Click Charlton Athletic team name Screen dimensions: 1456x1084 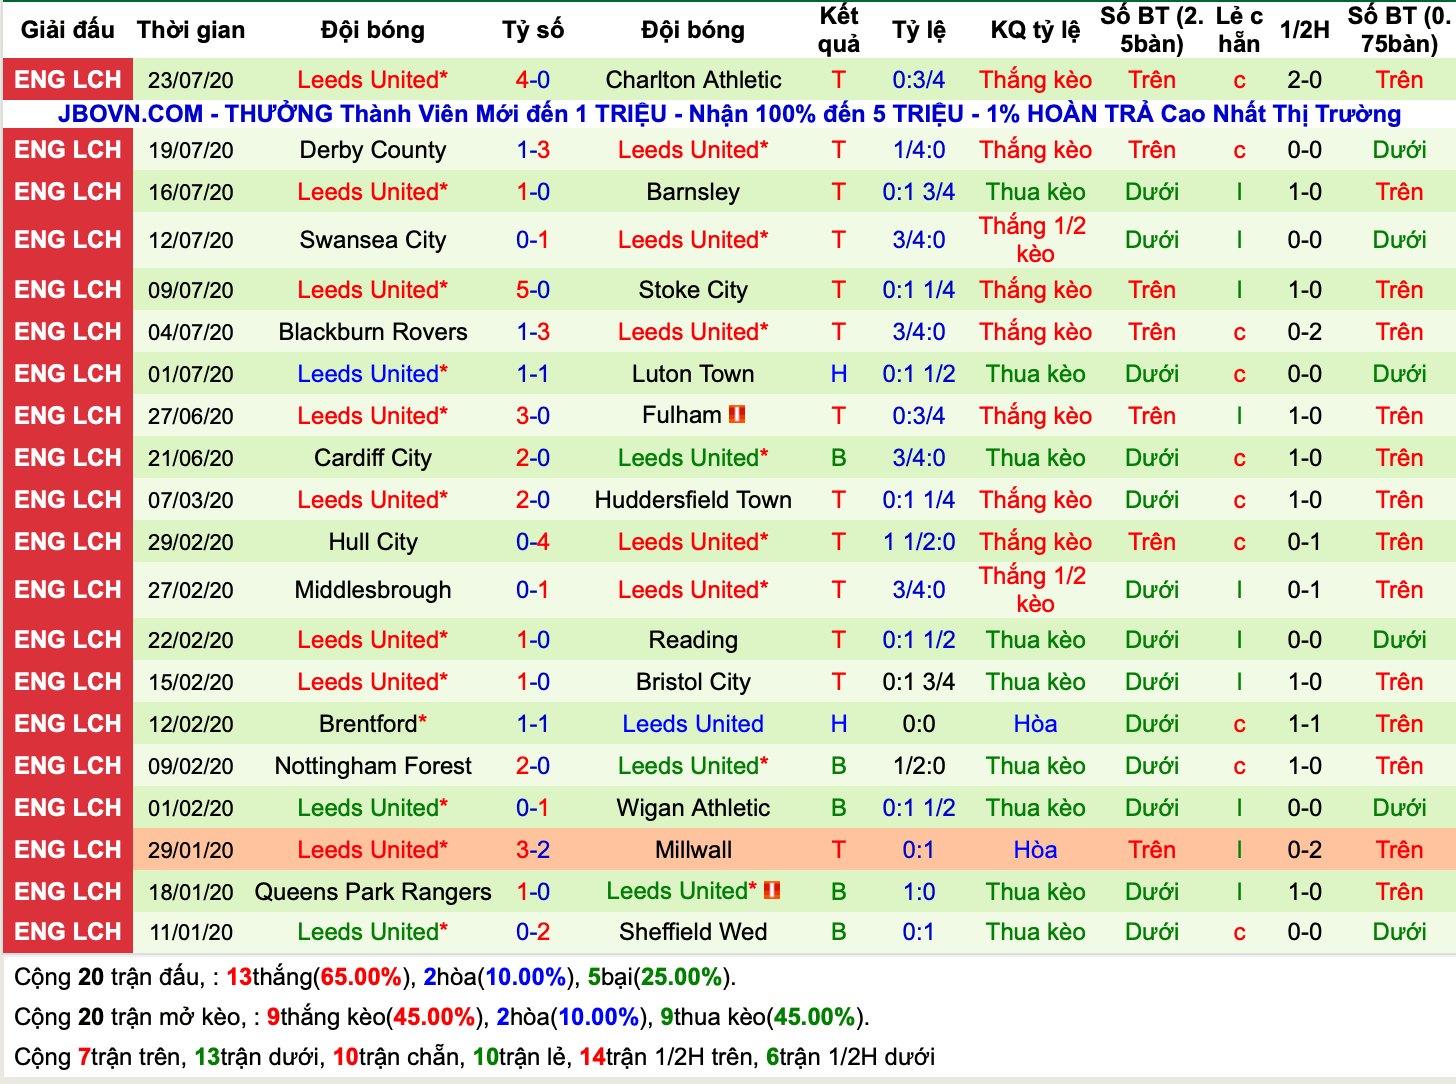(x=693, y=80)
